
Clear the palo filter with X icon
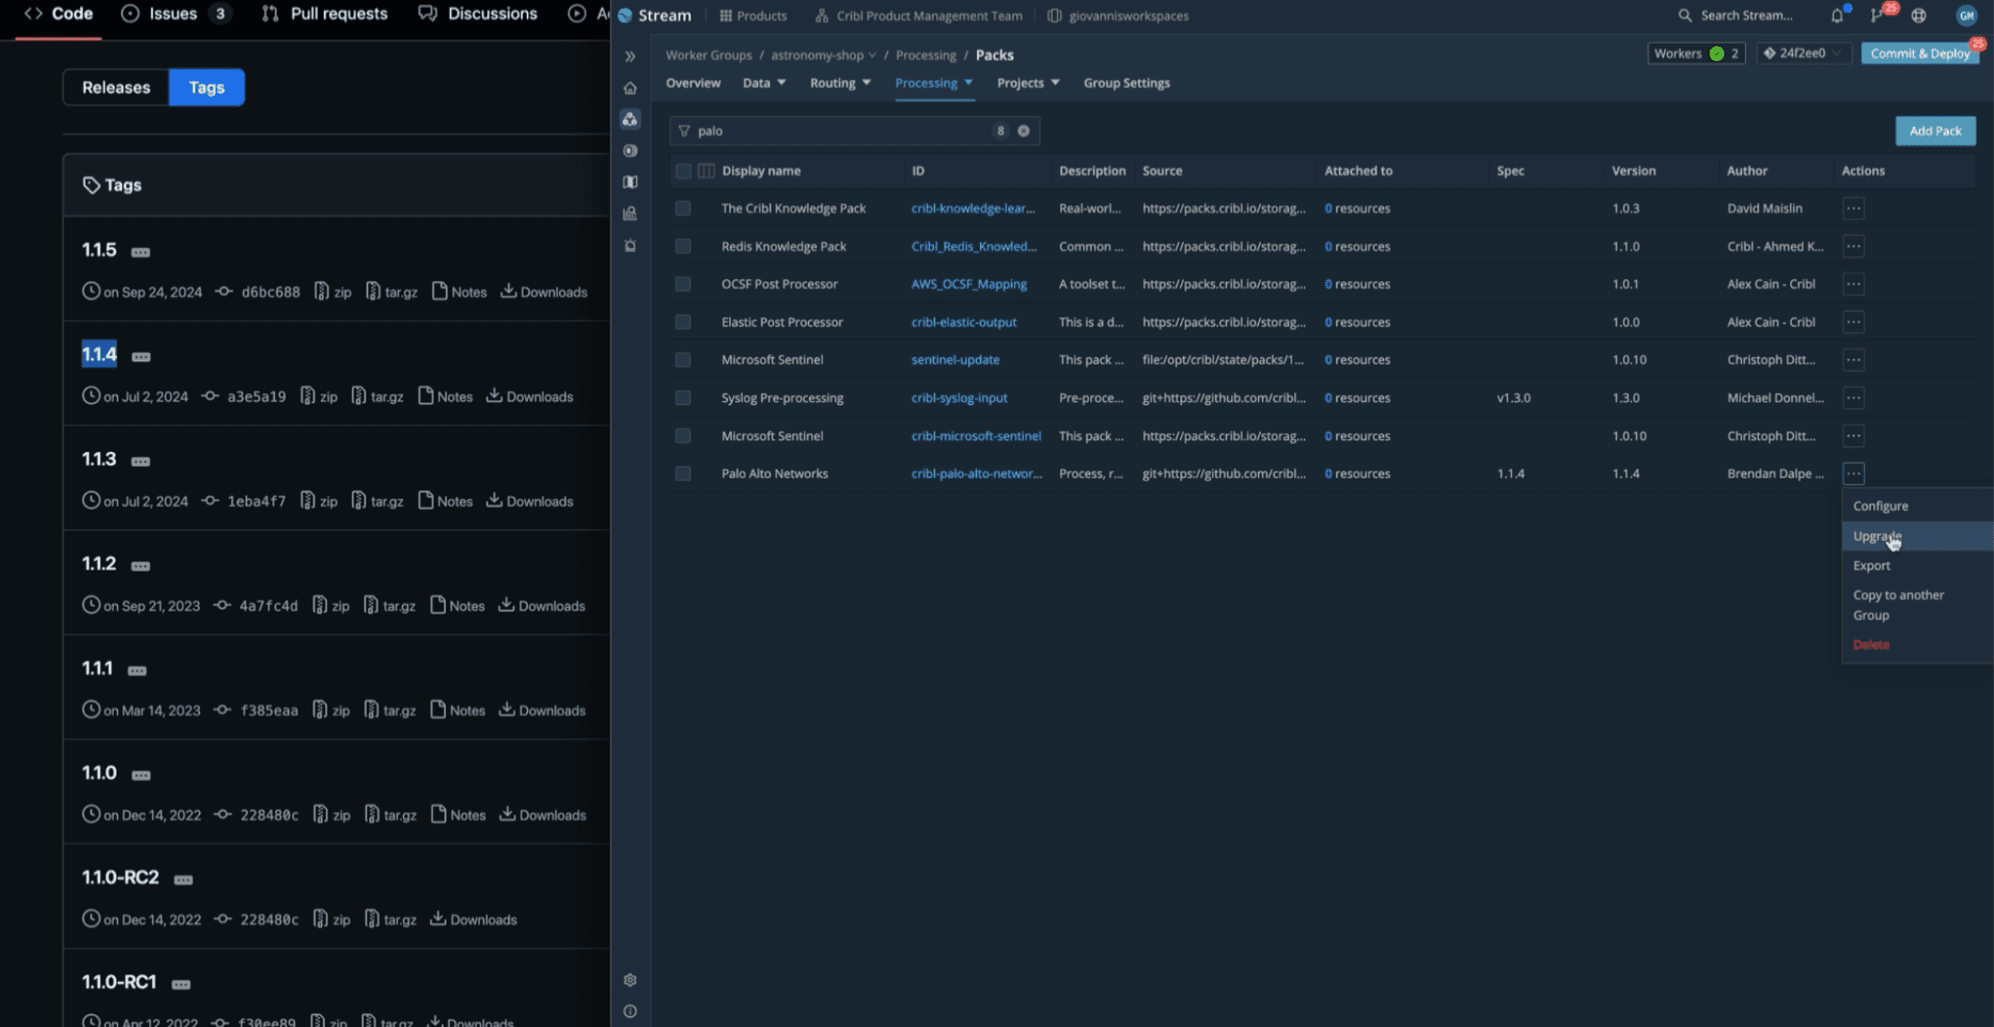1023,131
